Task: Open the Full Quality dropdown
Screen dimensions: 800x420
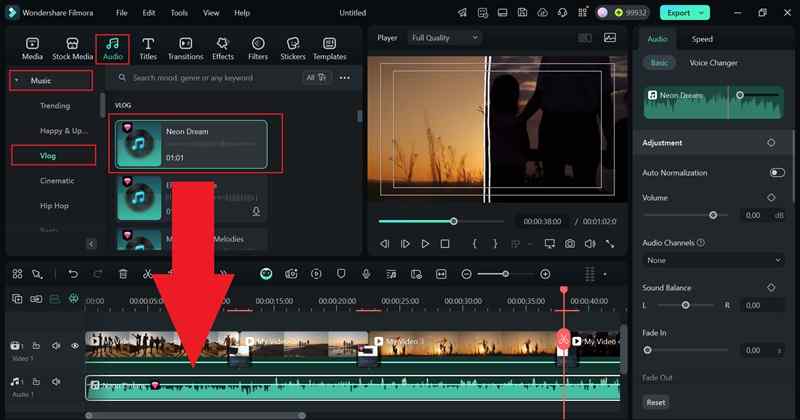Action: tap(445, 38)
